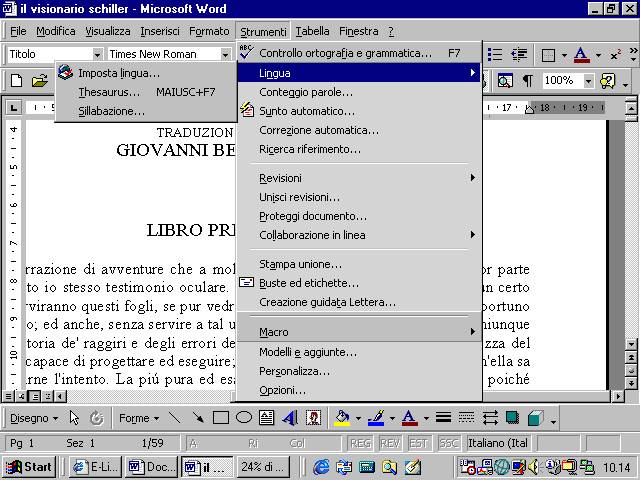Choose Sillabazione from Lingua submenu

click(146, 111)
